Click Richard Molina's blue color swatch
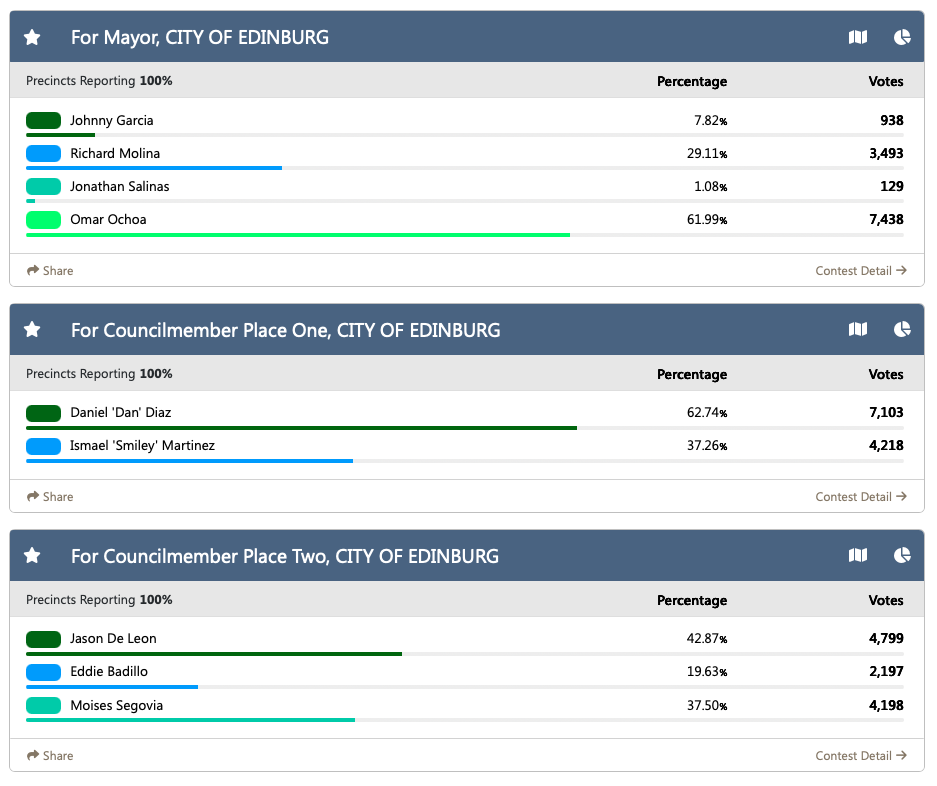The height and width of the screenshot is (786, 937). (44, 154)
